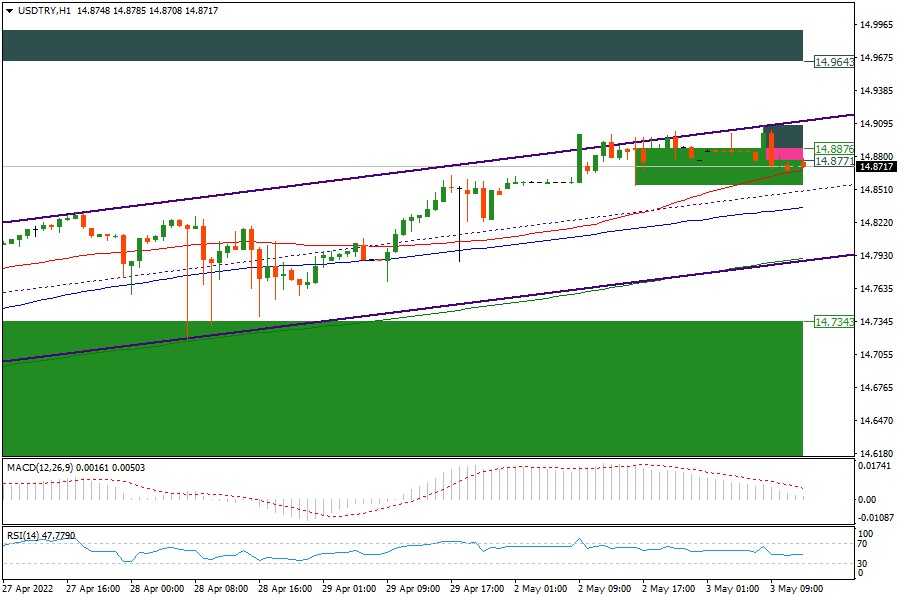This screenshot has height=600, width=900.
Task: Click the 14.8771 price level tag
Action: (x=834, y=160)
